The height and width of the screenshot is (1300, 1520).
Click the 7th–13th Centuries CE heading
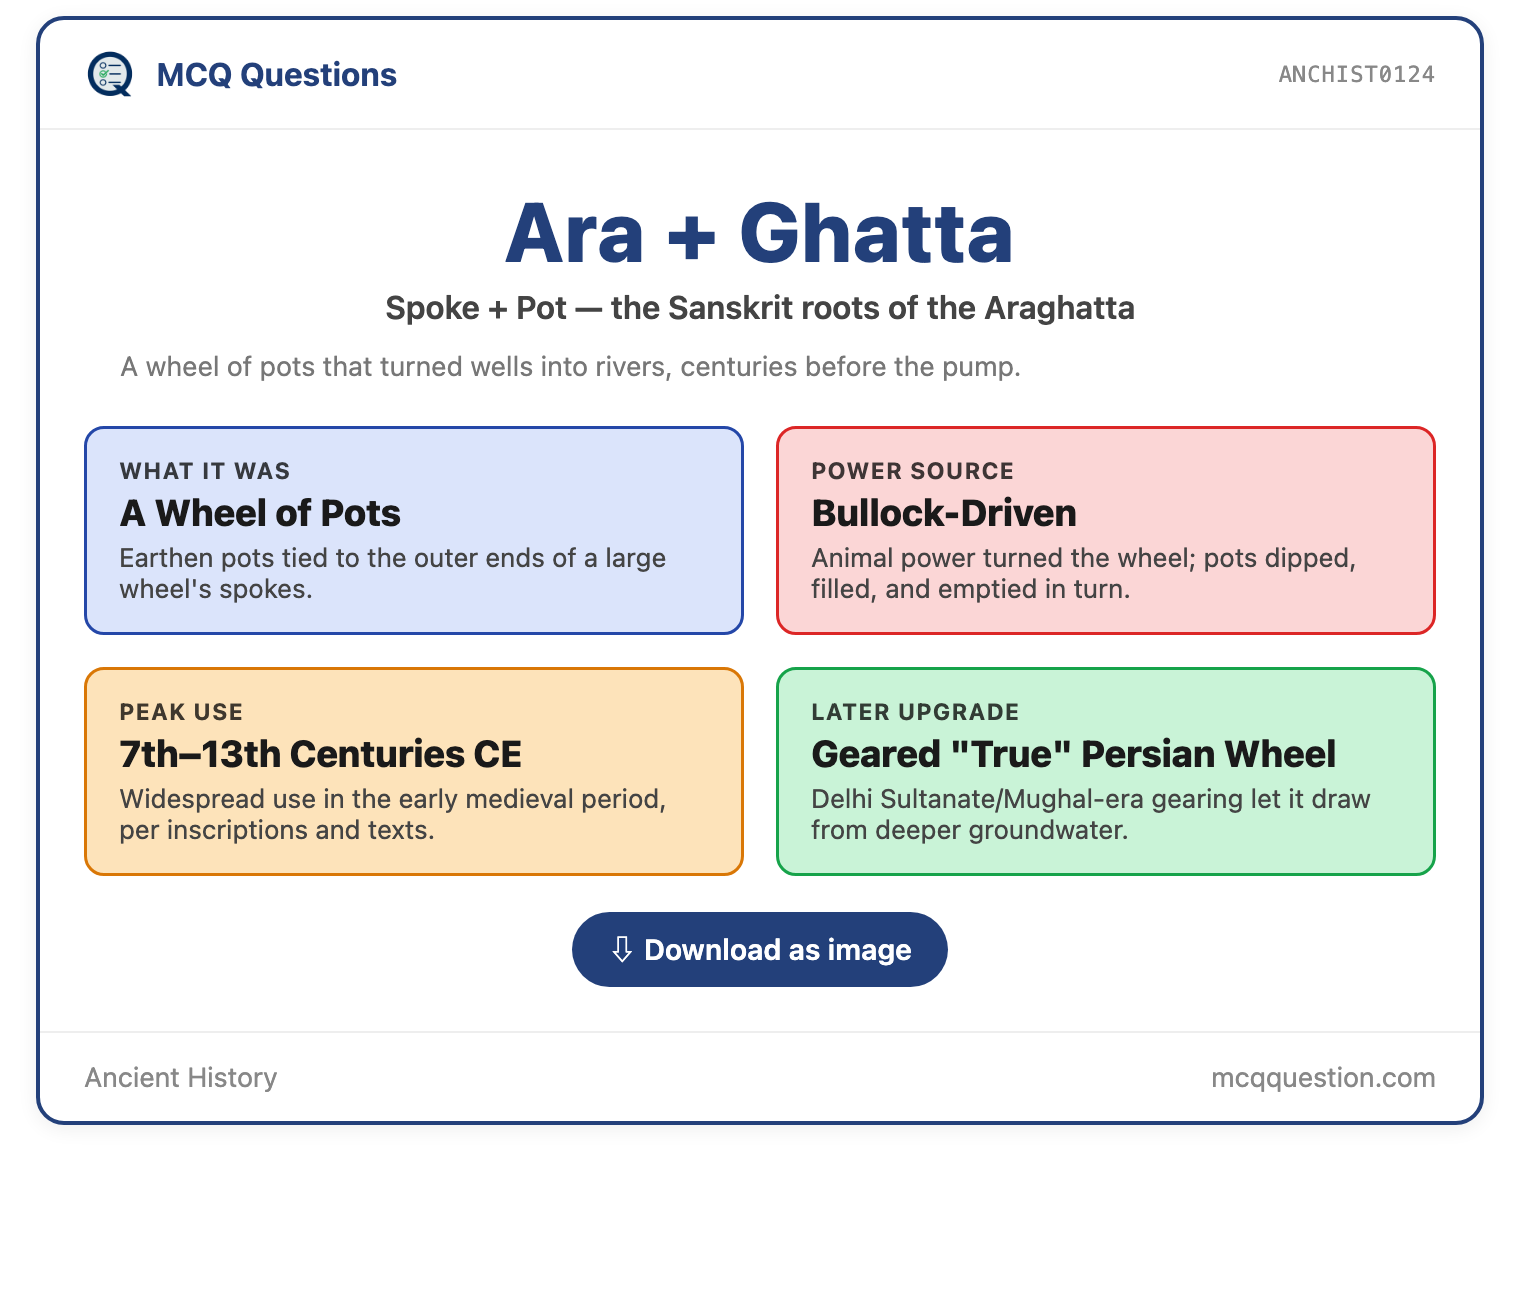coord(320,754)
